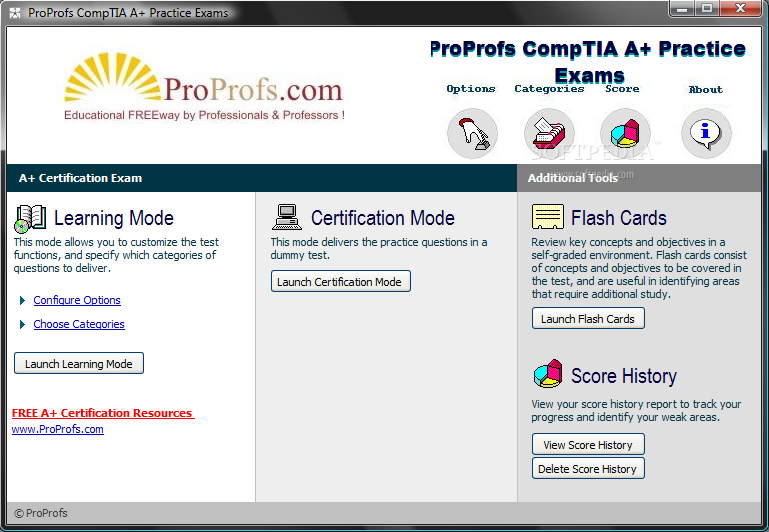Click the About label in header
Screen dimensions: 769x532
point(706,89)
